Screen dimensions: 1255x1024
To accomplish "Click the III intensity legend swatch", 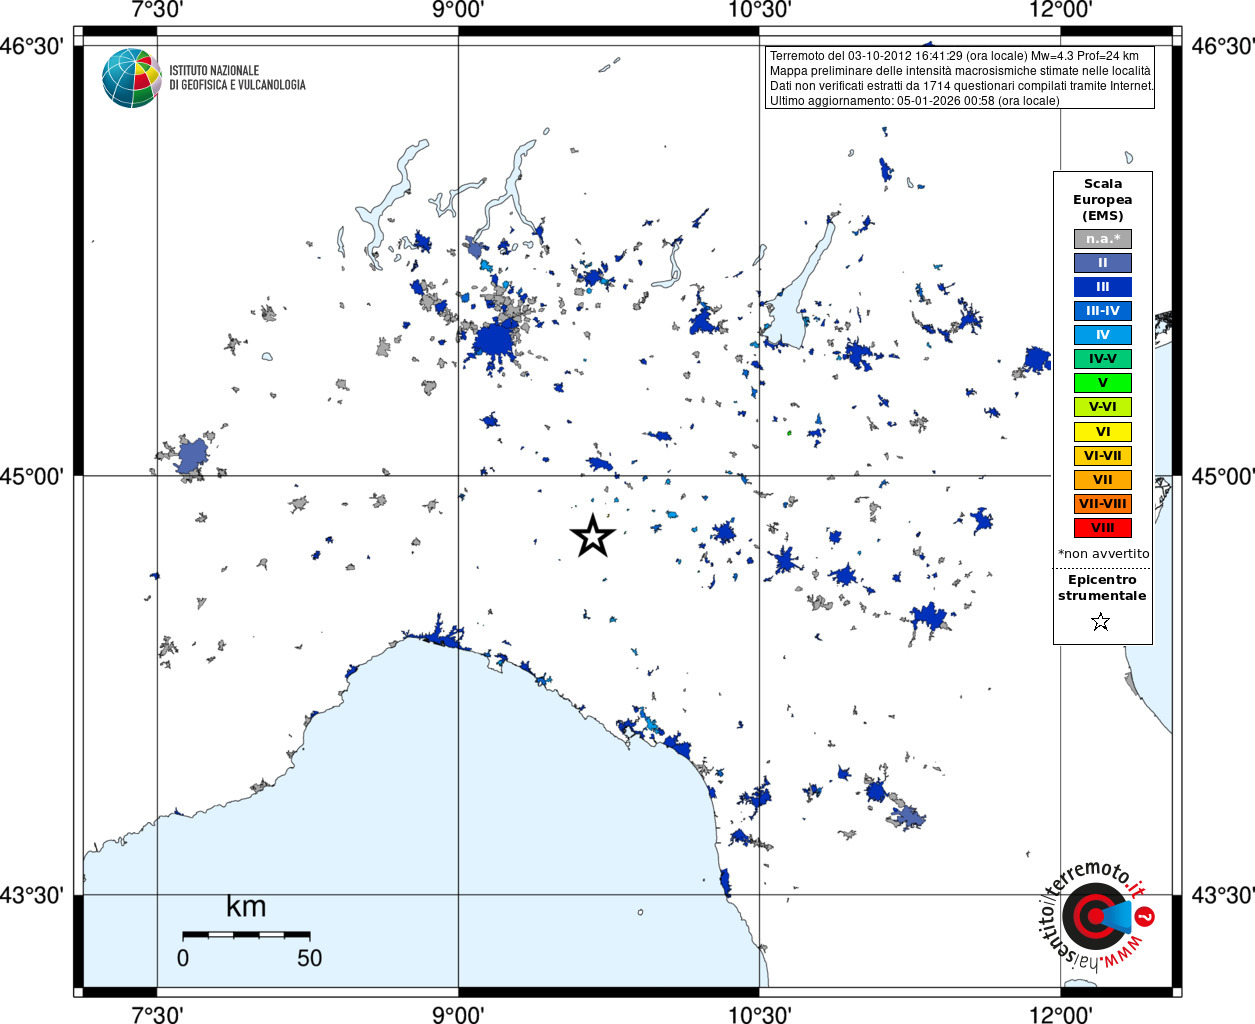I will coord(1103,287).
